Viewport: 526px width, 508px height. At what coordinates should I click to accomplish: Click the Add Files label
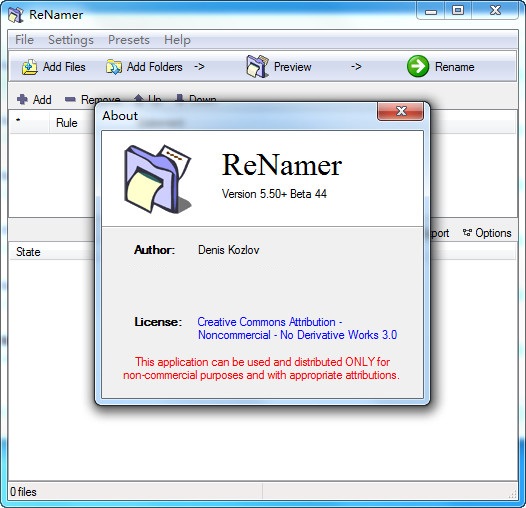(x=64, y=67)
